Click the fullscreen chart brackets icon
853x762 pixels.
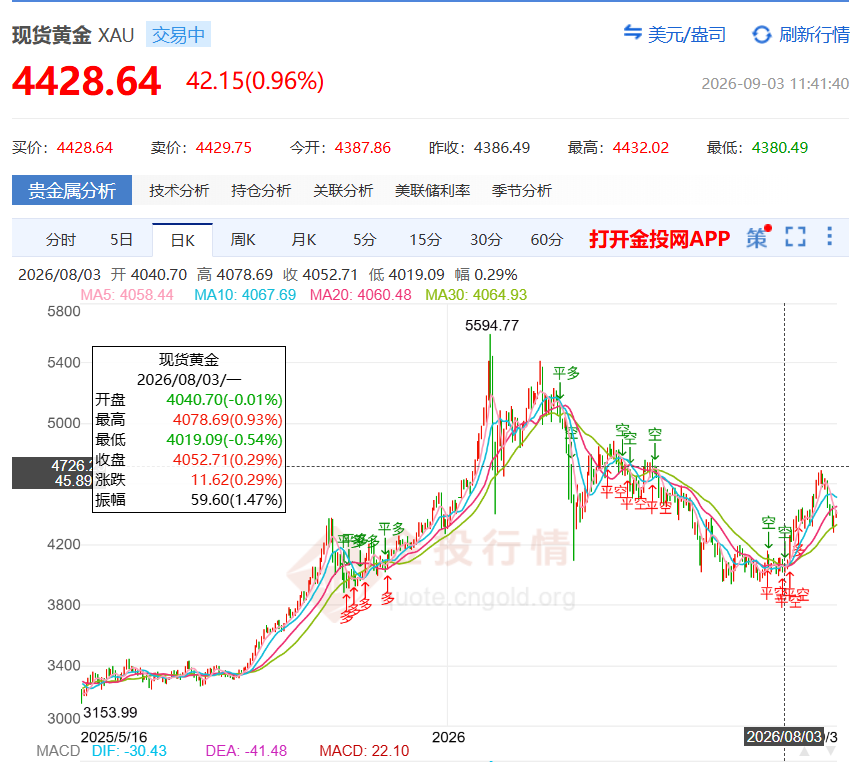tap(795, 237)
